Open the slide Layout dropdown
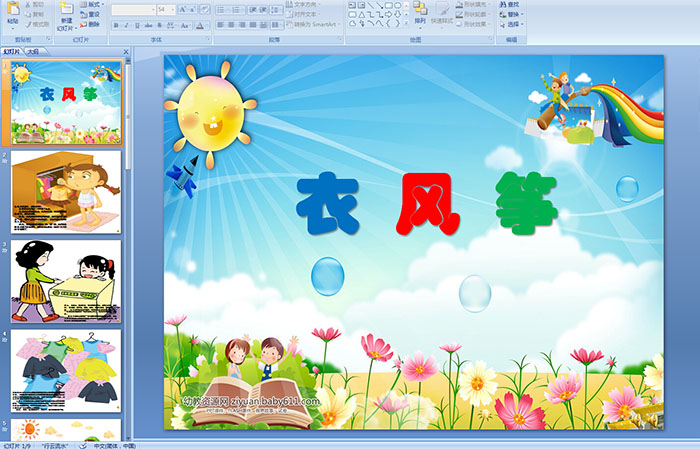This screenshot has width=700, height=449. (x=92, y=4)
